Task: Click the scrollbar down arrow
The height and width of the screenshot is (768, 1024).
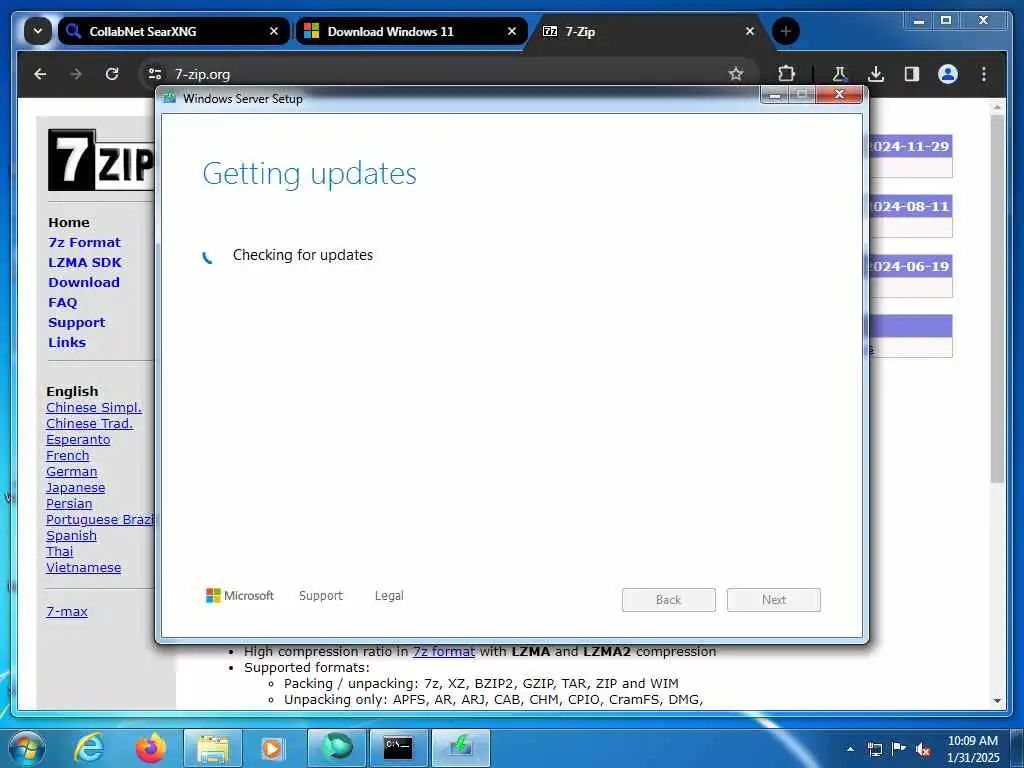Action: (x=997, y=700)
